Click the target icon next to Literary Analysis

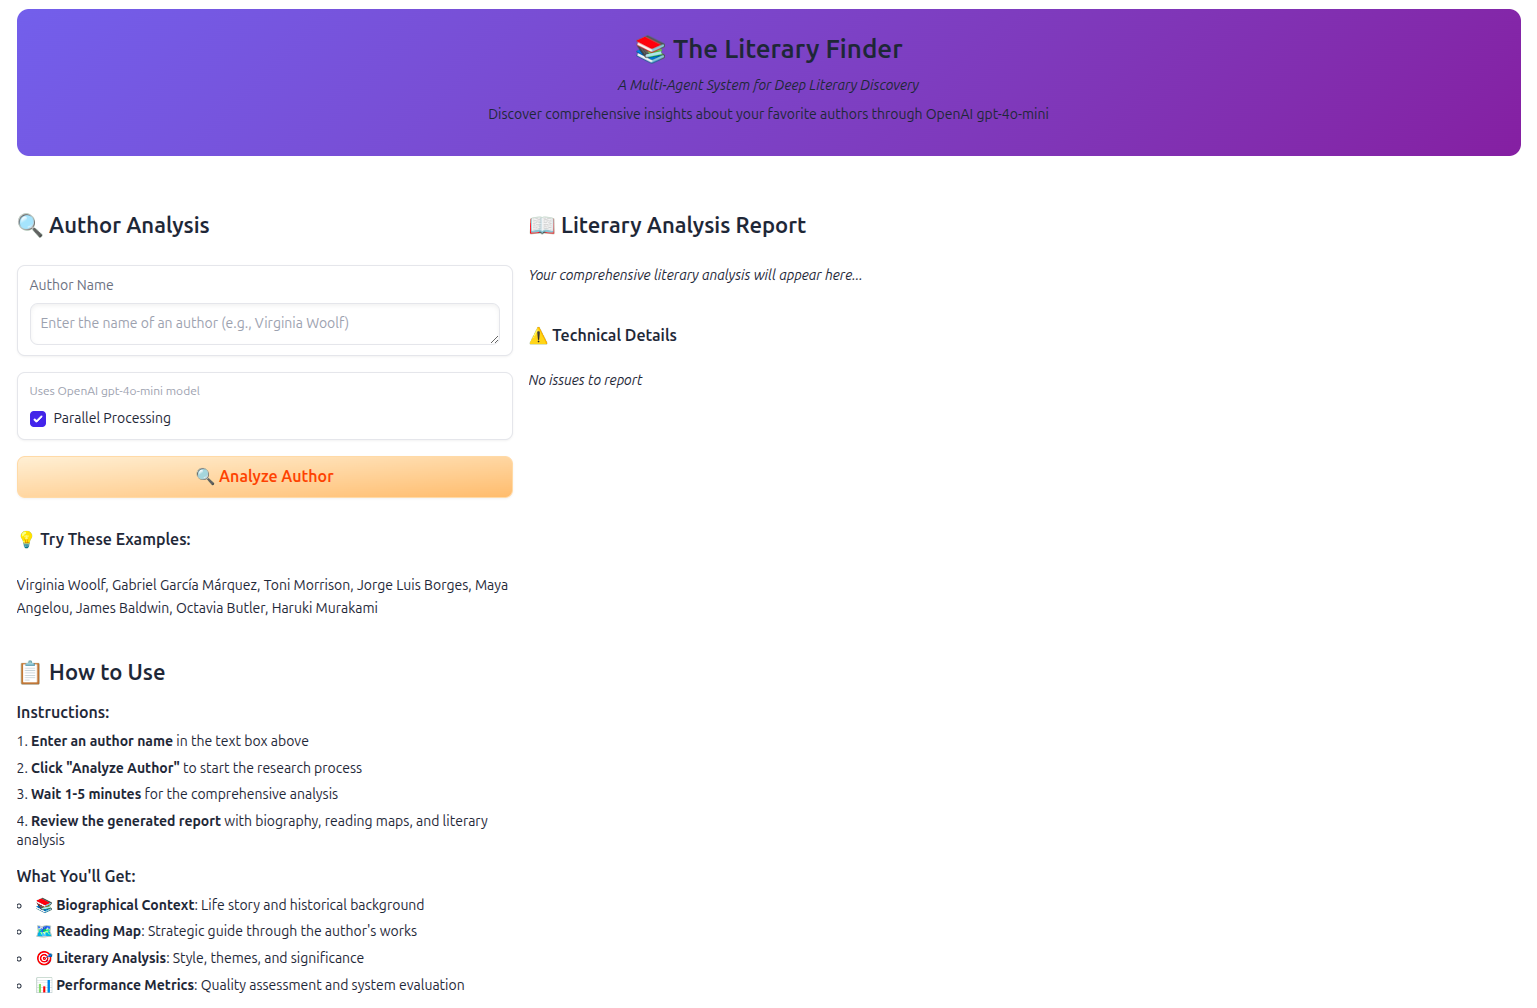coord(43,957)
